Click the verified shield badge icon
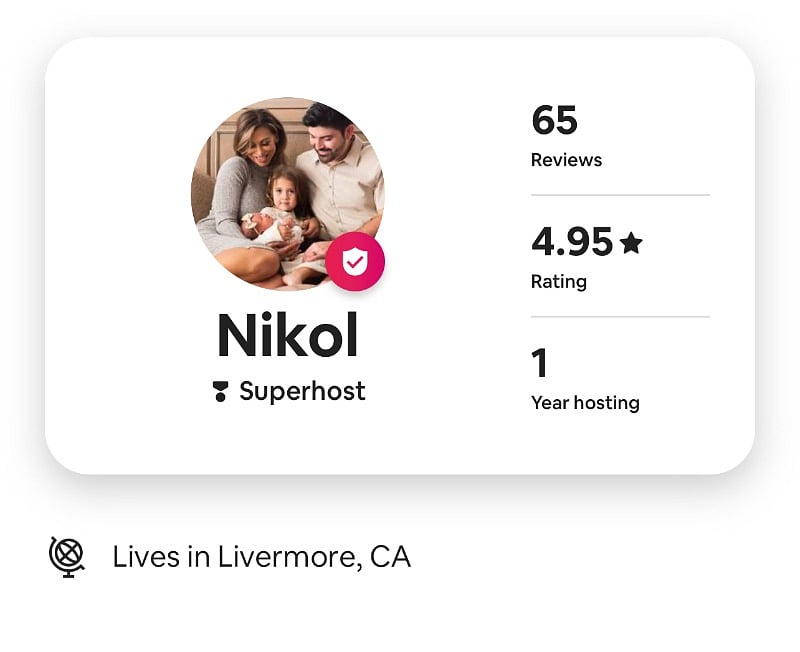The image size is (800, 652). 355,262
